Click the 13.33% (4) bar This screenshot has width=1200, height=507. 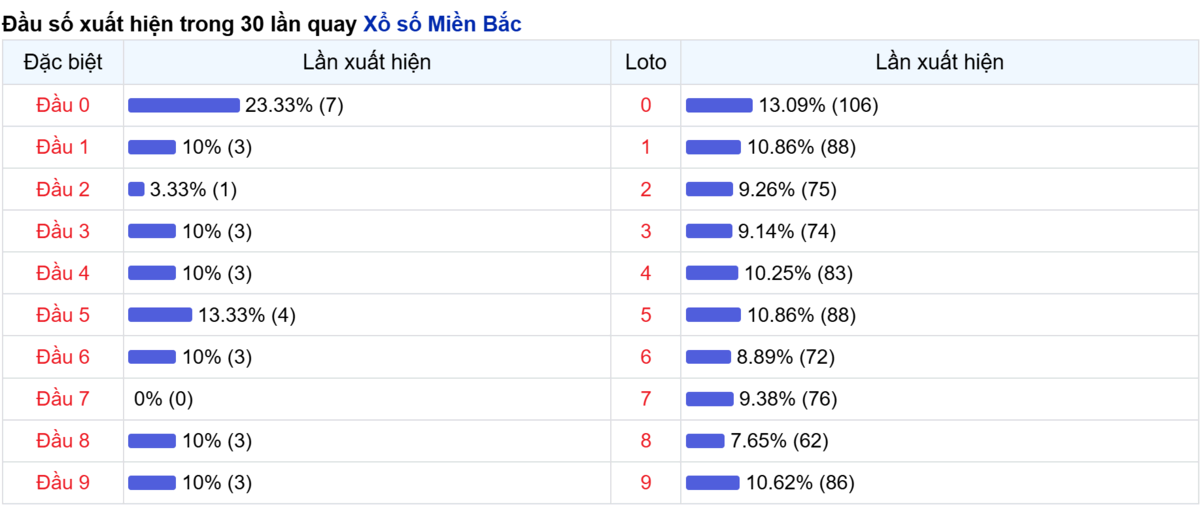click(160, 315)
